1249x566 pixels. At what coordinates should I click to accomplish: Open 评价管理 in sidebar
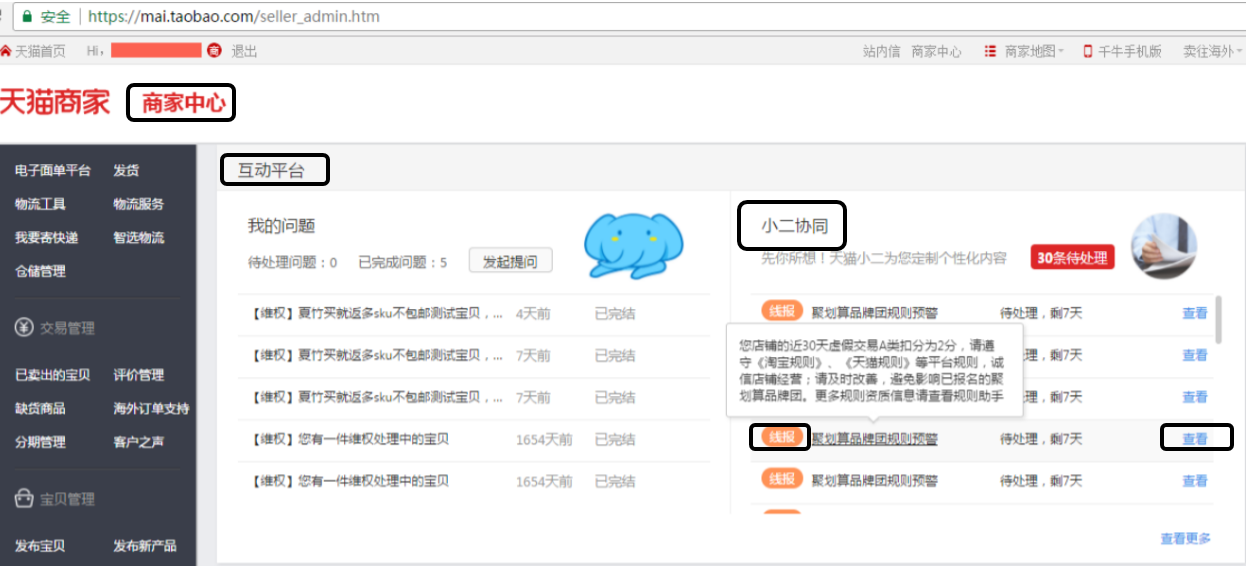138,375
